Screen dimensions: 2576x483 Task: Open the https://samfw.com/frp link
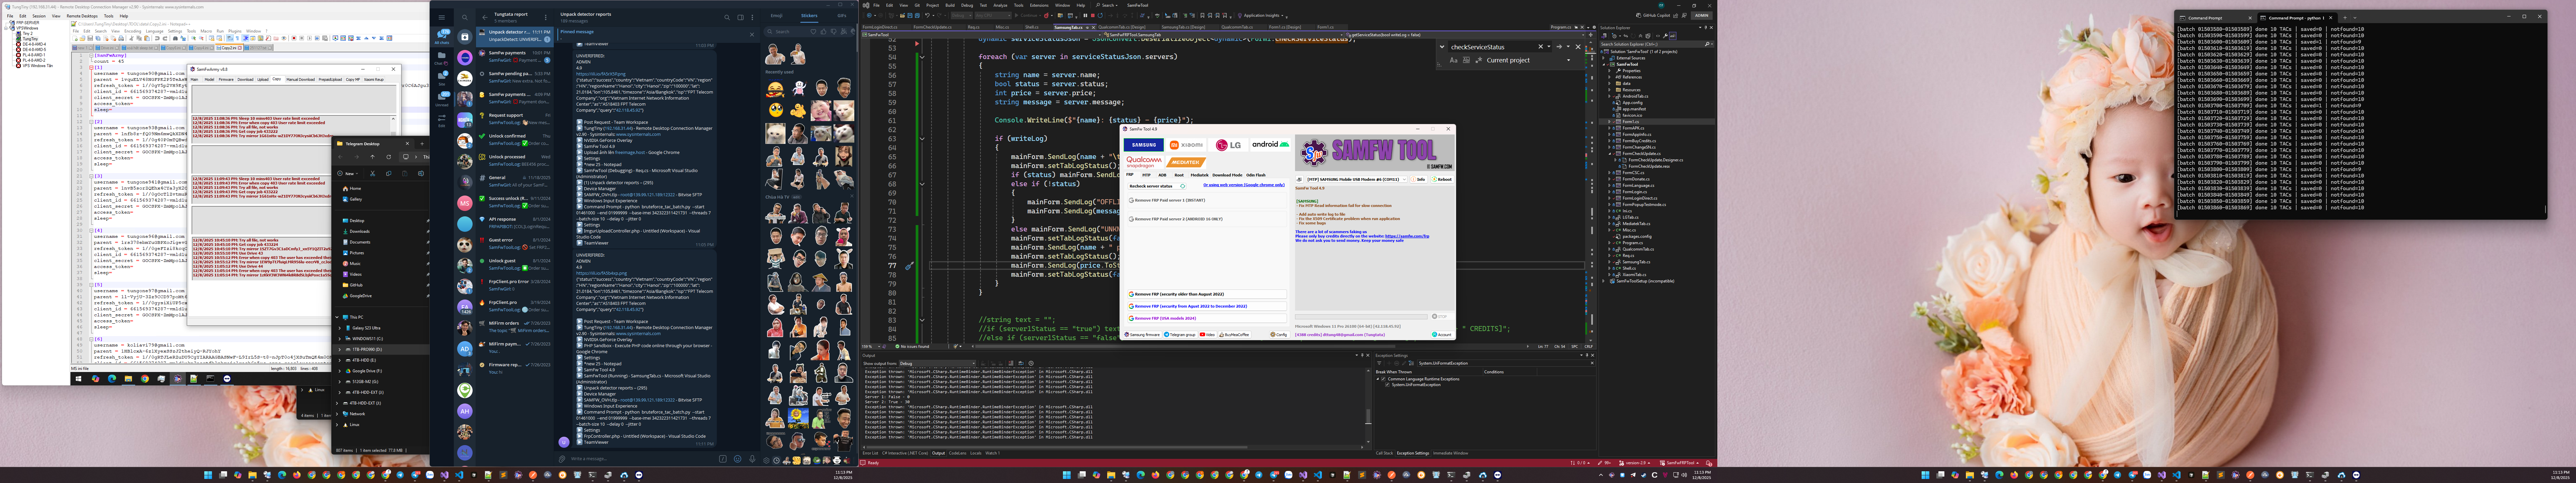[x=1407, y=236]
